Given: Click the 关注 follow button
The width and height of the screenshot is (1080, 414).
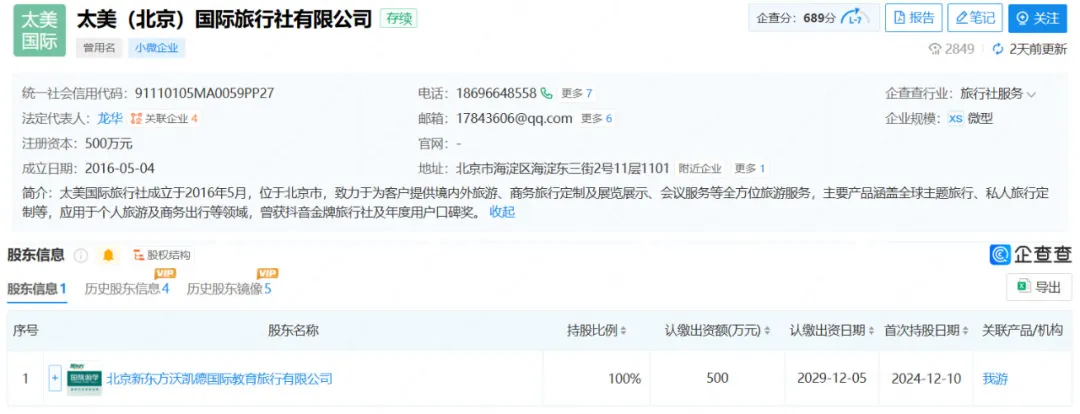Looking at the screenshot, I should (x=1037, y=18).
